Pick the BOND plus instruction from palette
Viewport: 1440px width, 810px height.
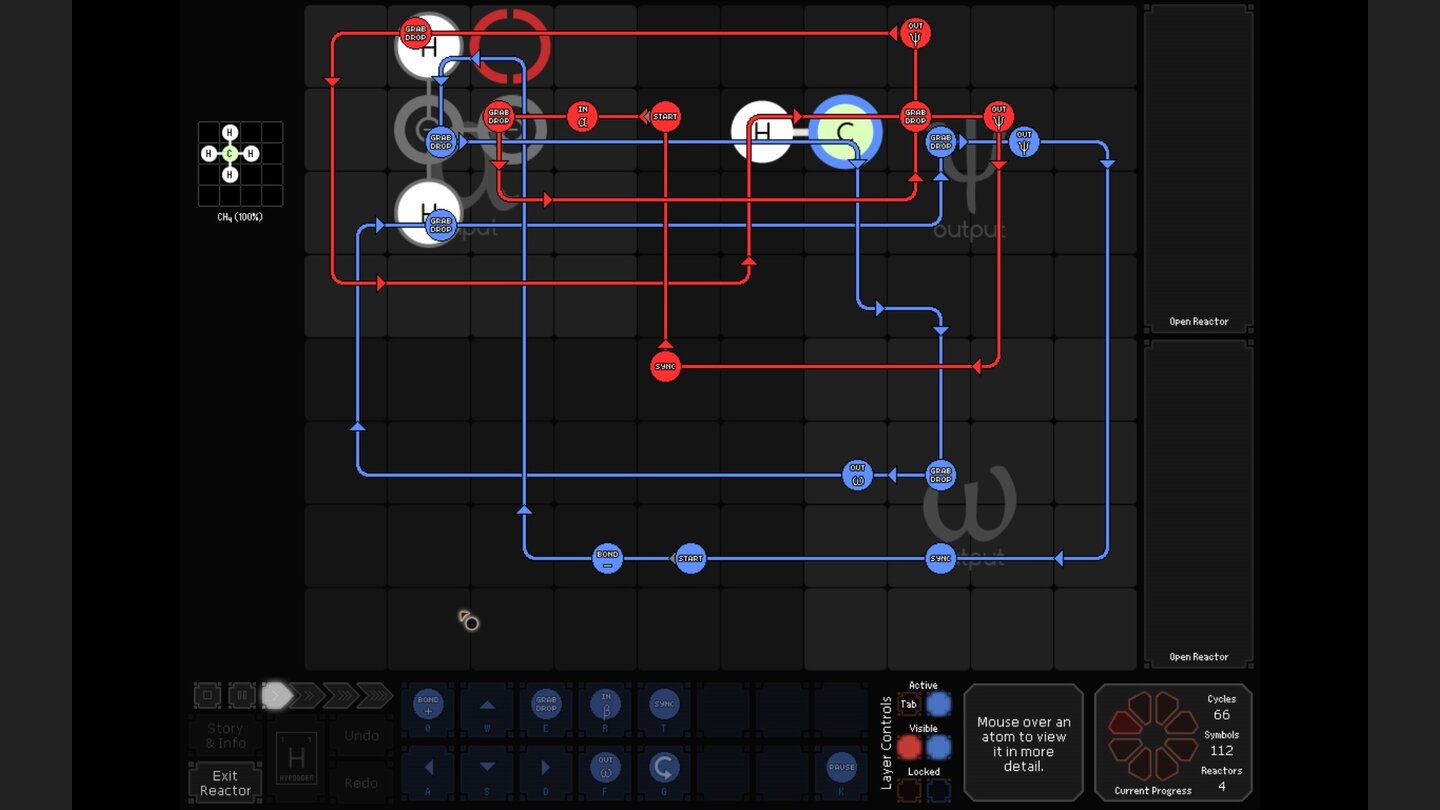coord(428,709)
